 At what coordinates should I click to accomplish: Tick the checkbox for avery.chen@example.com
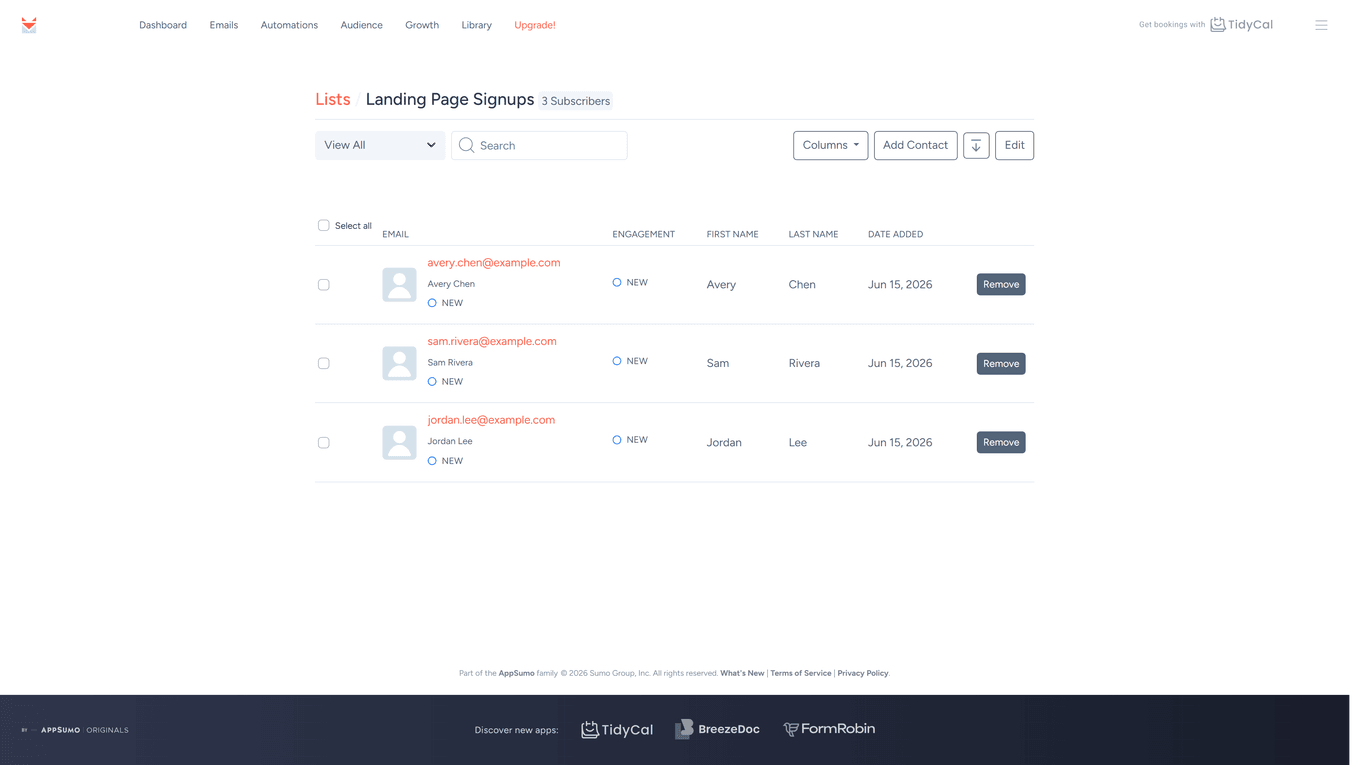324,285
